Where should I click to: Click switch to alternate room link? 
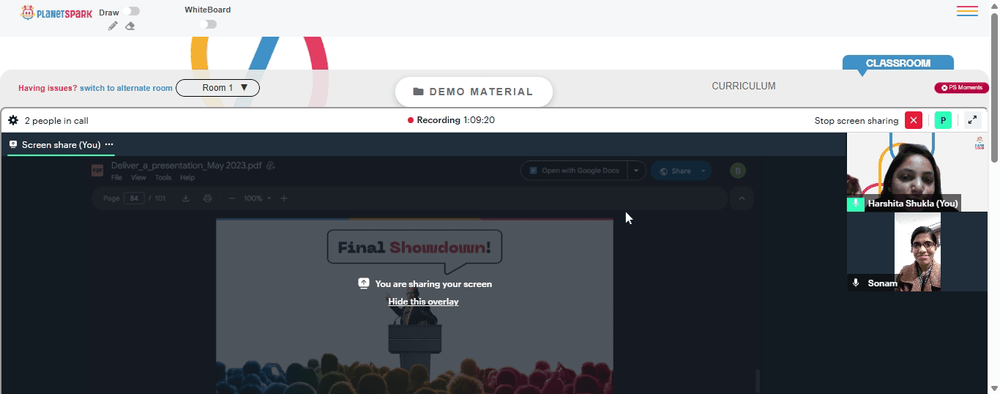[x=126, y=88]
